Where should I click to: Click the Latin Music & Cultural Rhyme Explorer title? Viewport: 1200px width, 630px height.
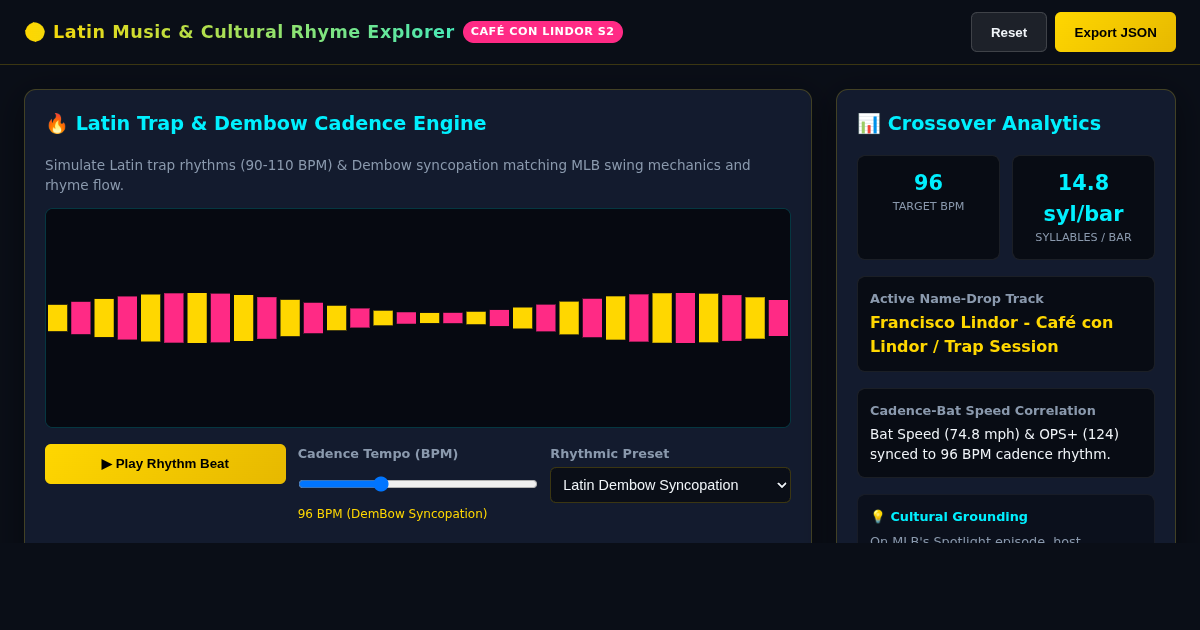click(x=254, y=32)
